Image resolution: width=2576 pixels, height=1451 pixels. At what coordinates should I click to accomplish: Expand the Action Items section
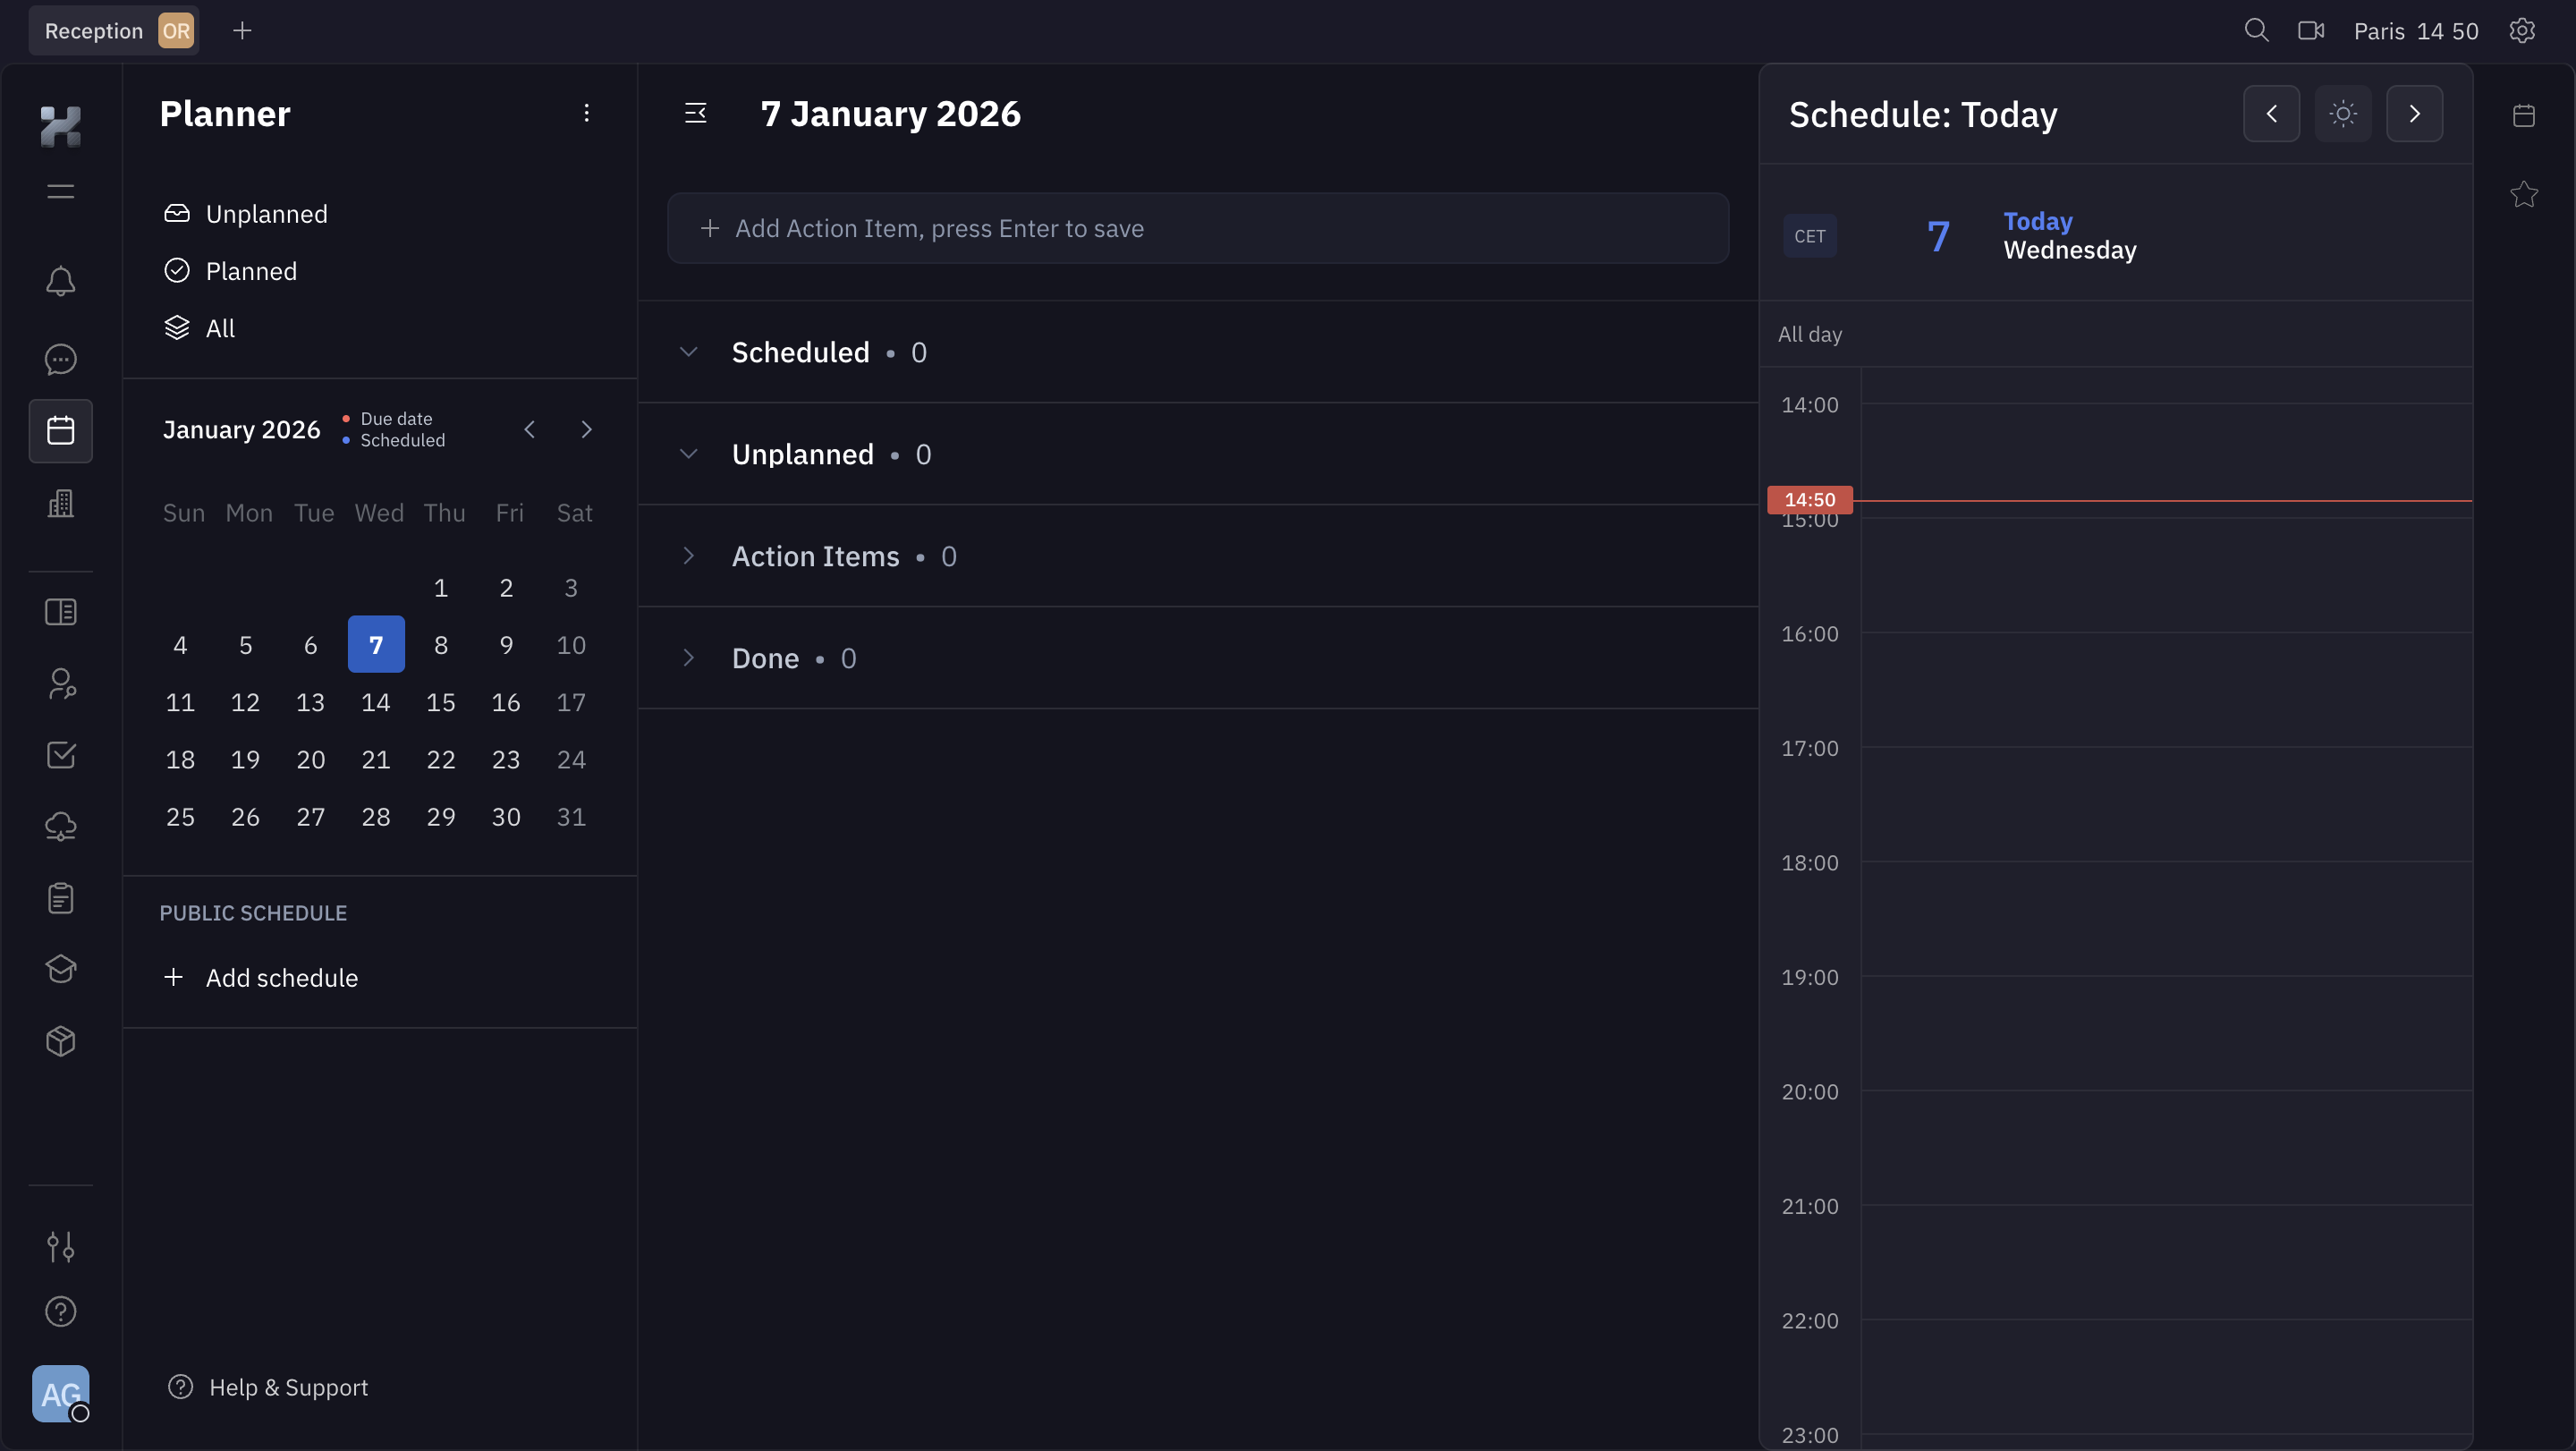688,556
